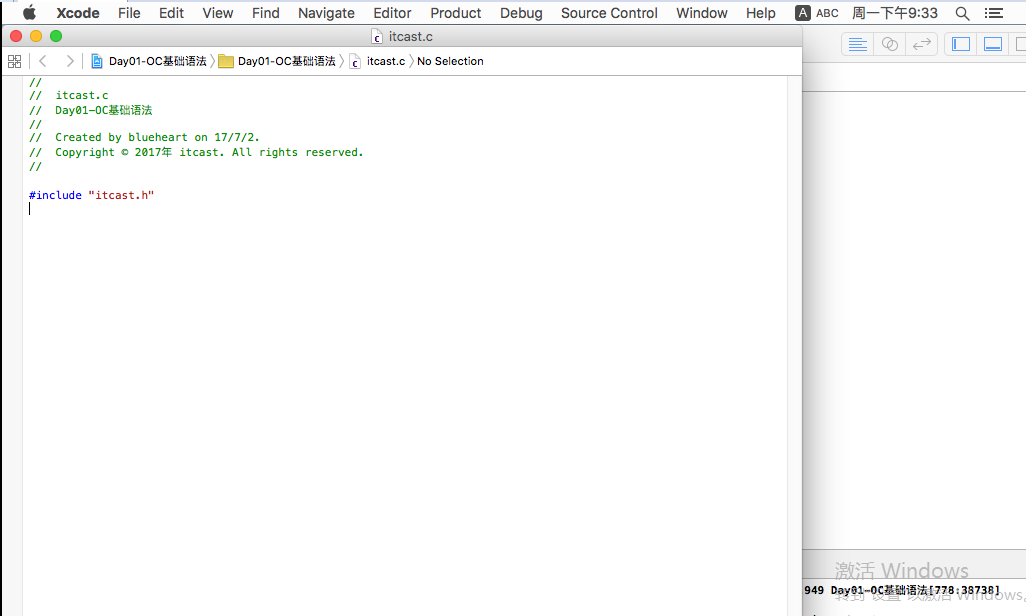Viewport: 1026px width, 616px height.
Task: Click the input source A icon
Action: (x=802, y=13)
